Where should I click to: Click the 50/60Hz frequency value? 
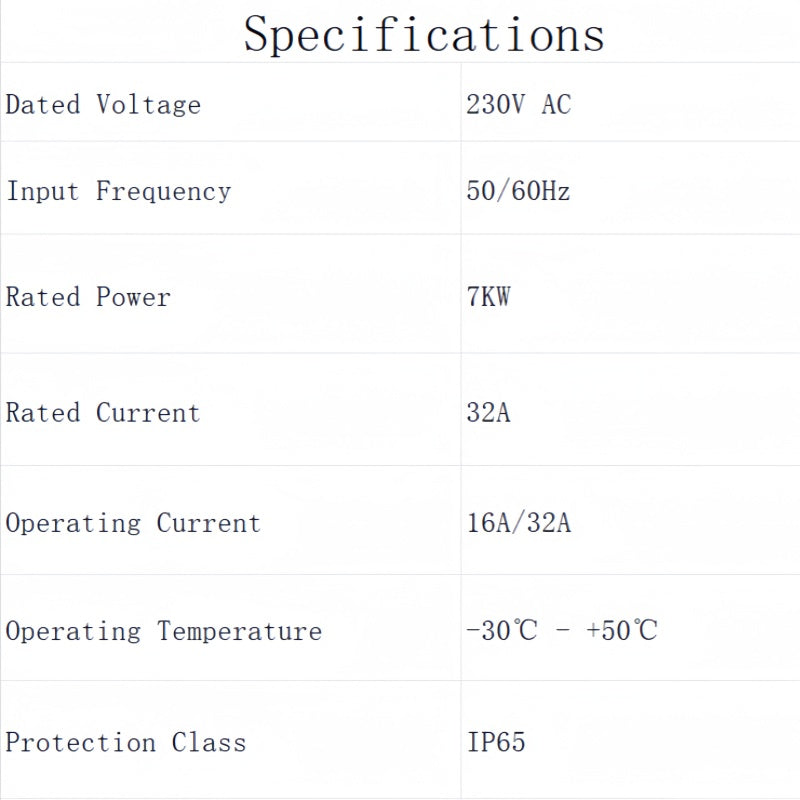pos(518,191)
